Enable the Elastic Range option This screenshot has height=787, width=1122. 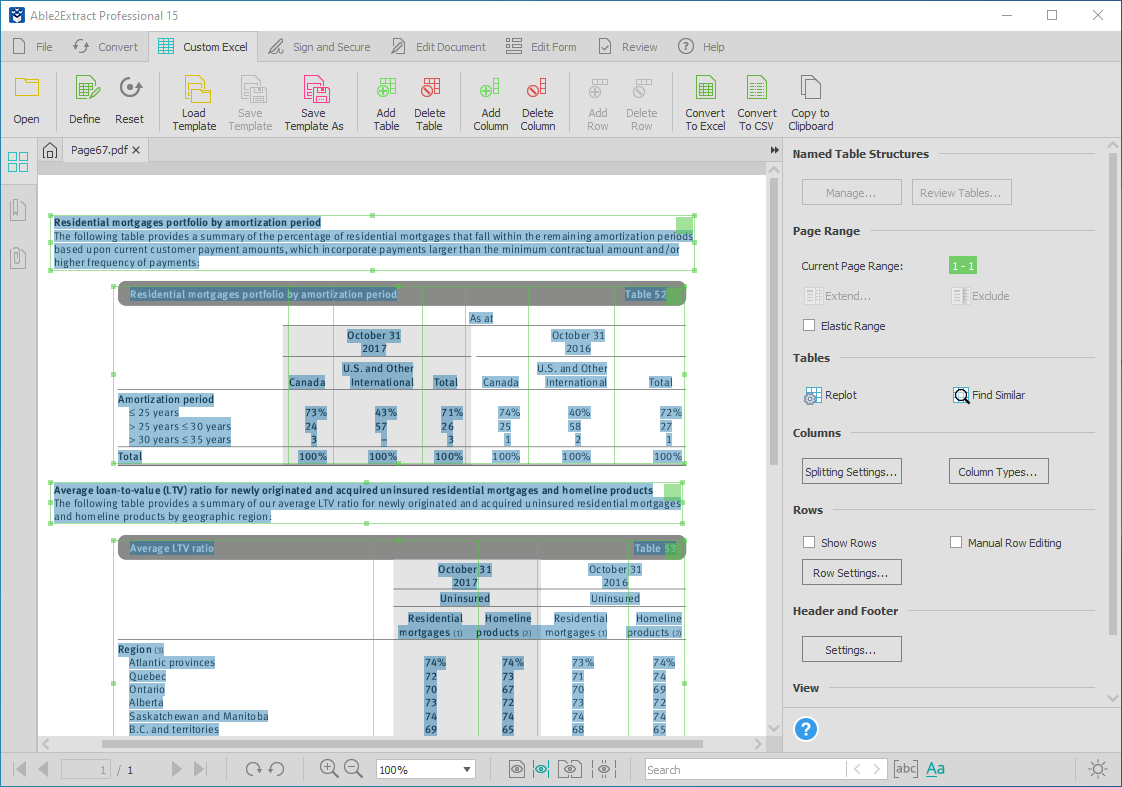click(809, 325)
